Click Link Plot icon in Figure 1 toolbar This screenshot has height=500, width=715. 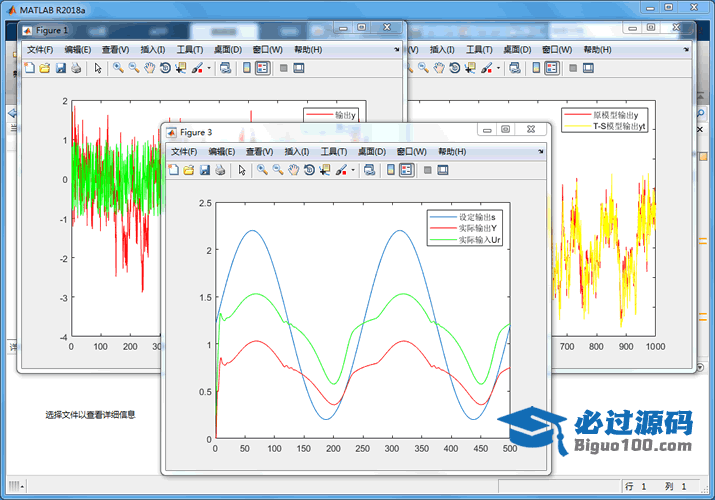point(225,68)
